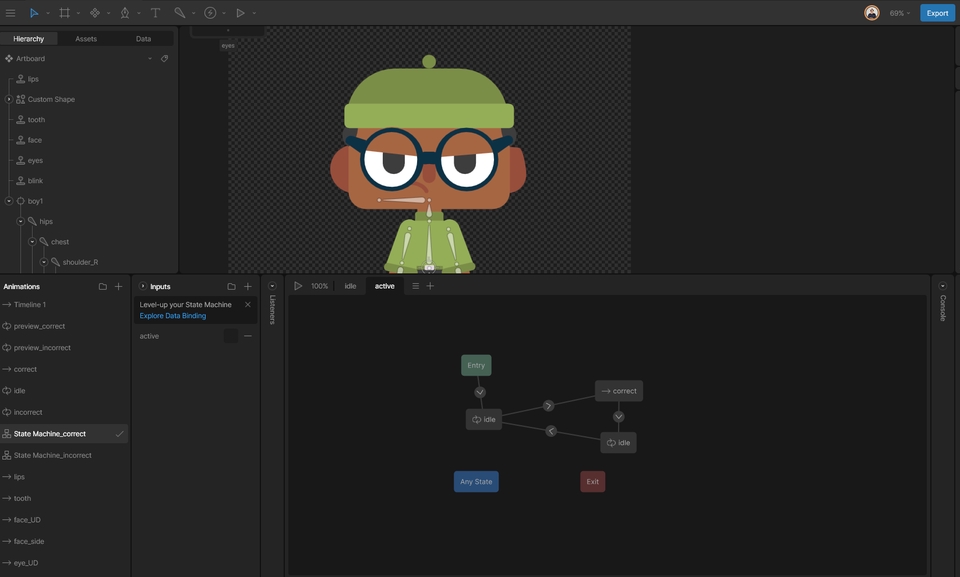Expand the Console panel
The height and width of the screenshot is (577, 960).
point(943,286)
